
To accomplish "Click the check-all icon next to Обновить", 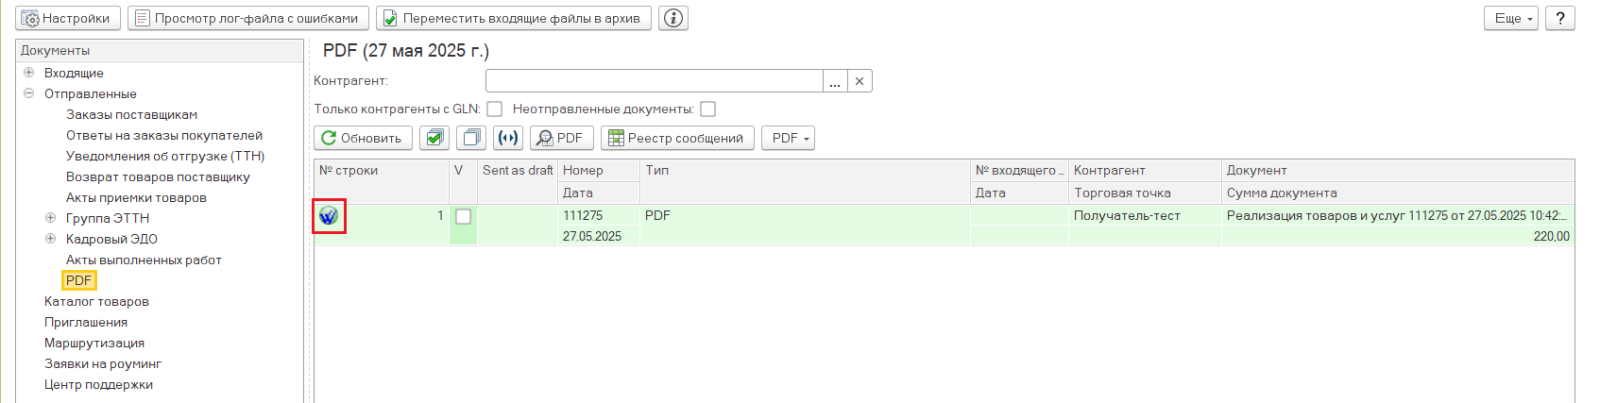I will pos(434,138).
